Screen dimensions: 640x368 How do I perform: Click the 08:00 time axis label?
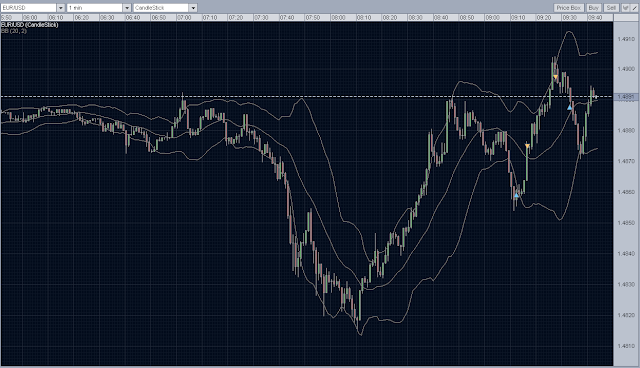click(338, 18)
